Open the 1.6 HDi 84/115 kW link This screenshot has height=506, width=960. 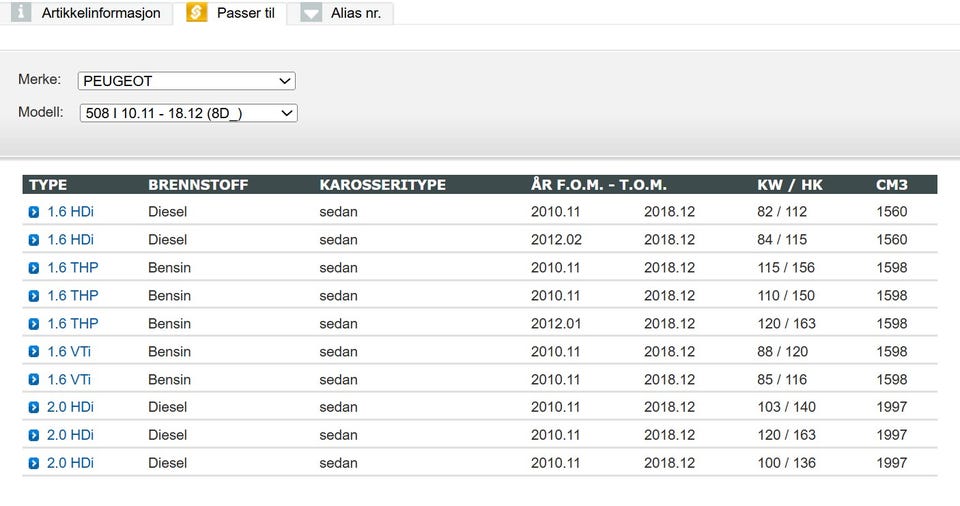click(x=70, y=240)
